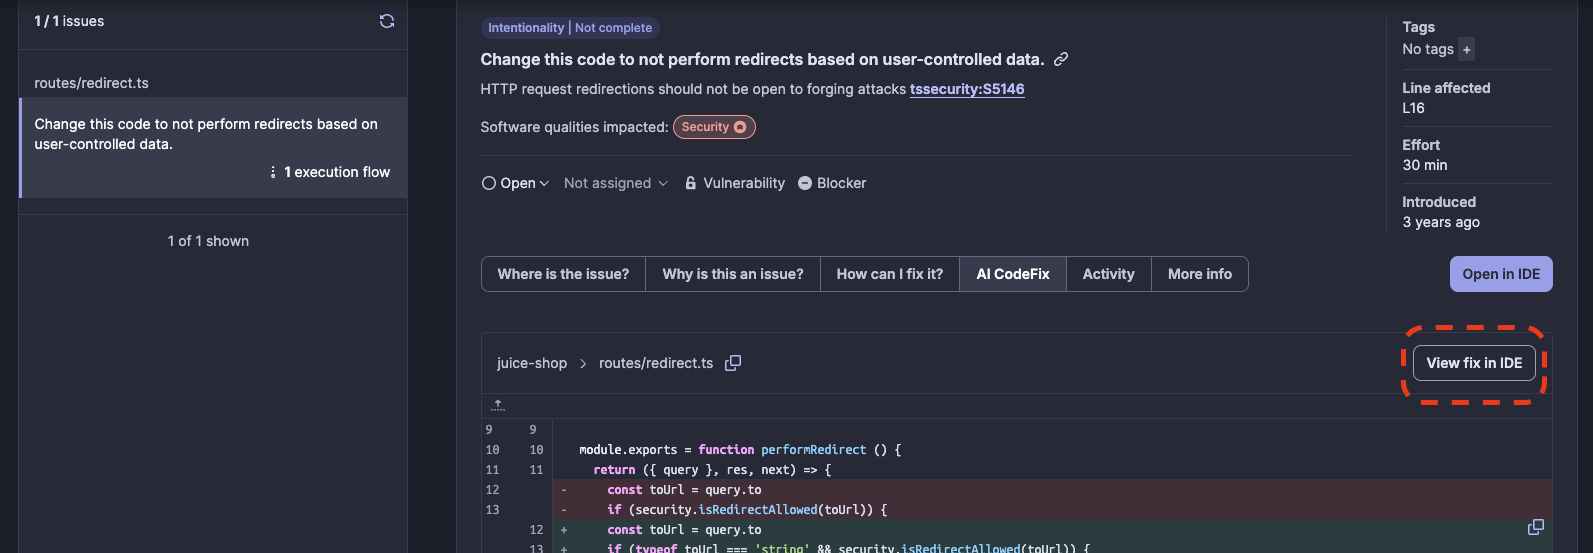
Task: Click the Blocker severity icon
Action: point(805,183)
